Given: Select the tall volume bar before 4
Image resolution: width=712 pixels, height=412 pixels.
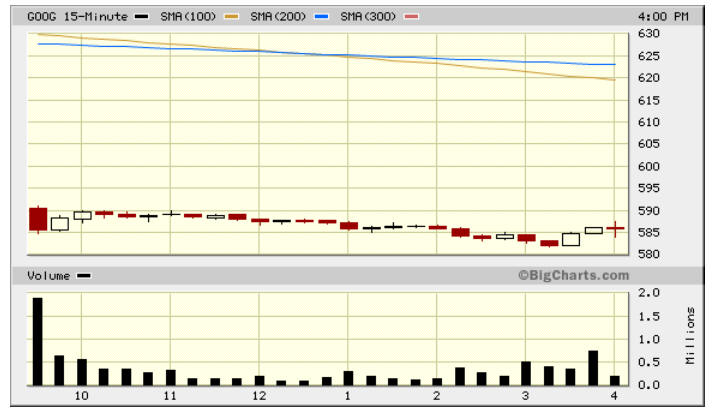Looking at the screenshot, I should coord(593,368).
